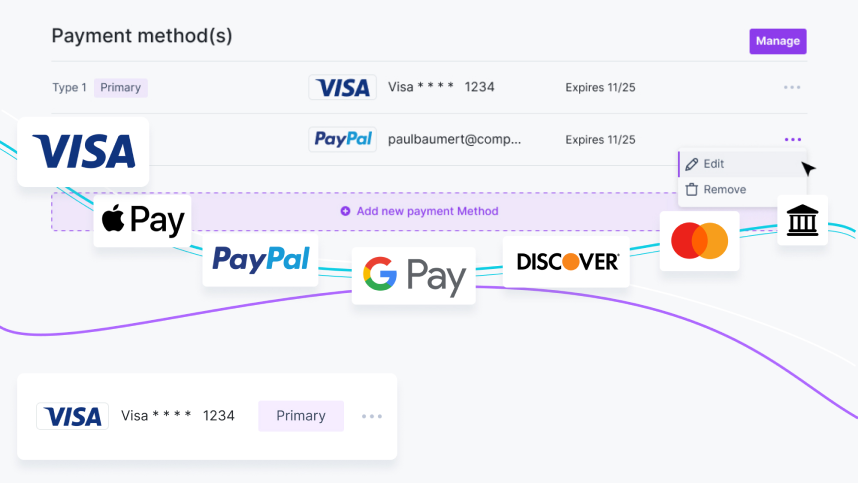858x484 pixels.
Task: Select the Apple Pay logo tile
Action: click(142, 220)
